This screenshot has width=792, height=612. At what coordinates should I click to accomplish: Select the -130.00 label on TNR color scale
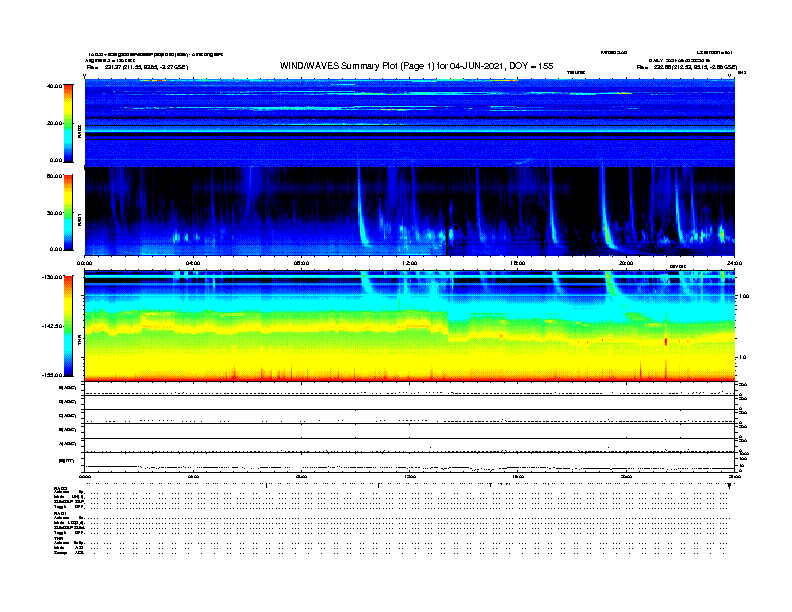point(53,277)
